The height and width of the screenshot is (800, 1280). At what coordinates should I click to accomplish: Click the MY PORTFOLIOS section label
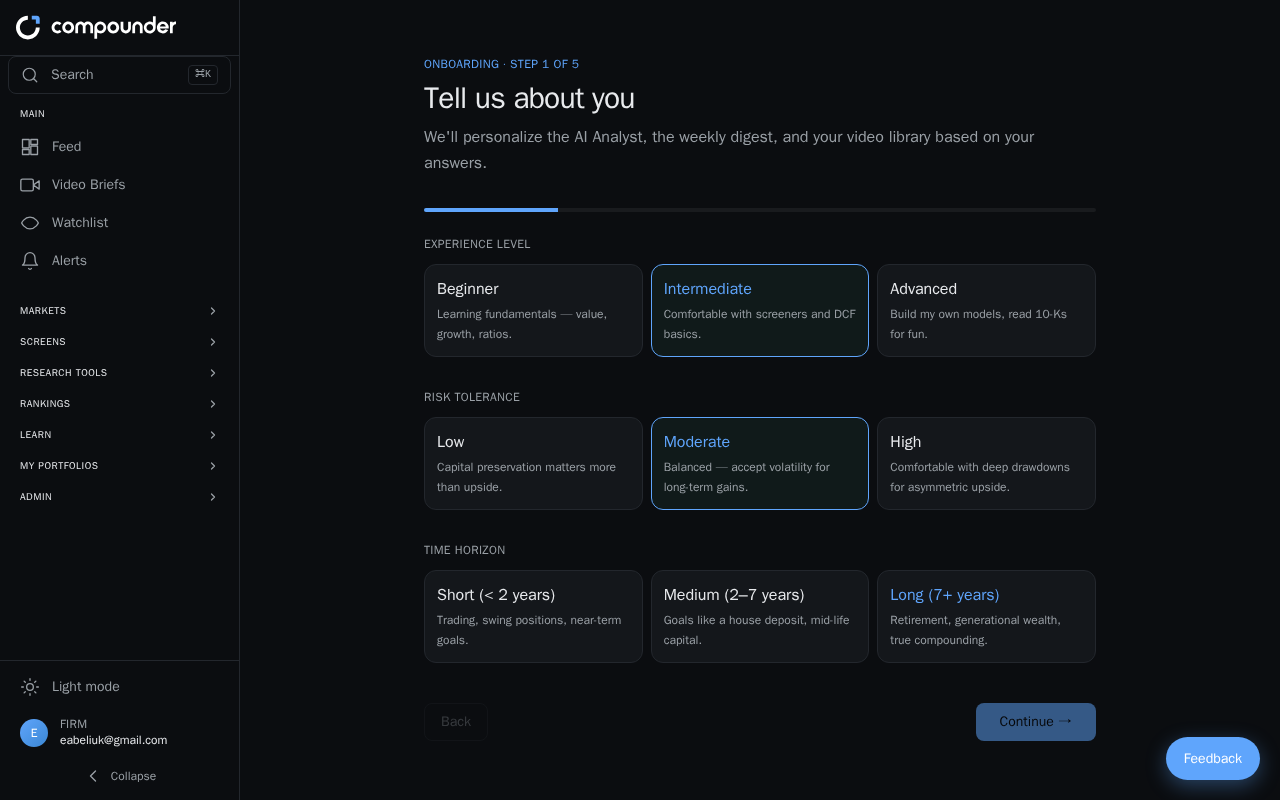point(59,466)
